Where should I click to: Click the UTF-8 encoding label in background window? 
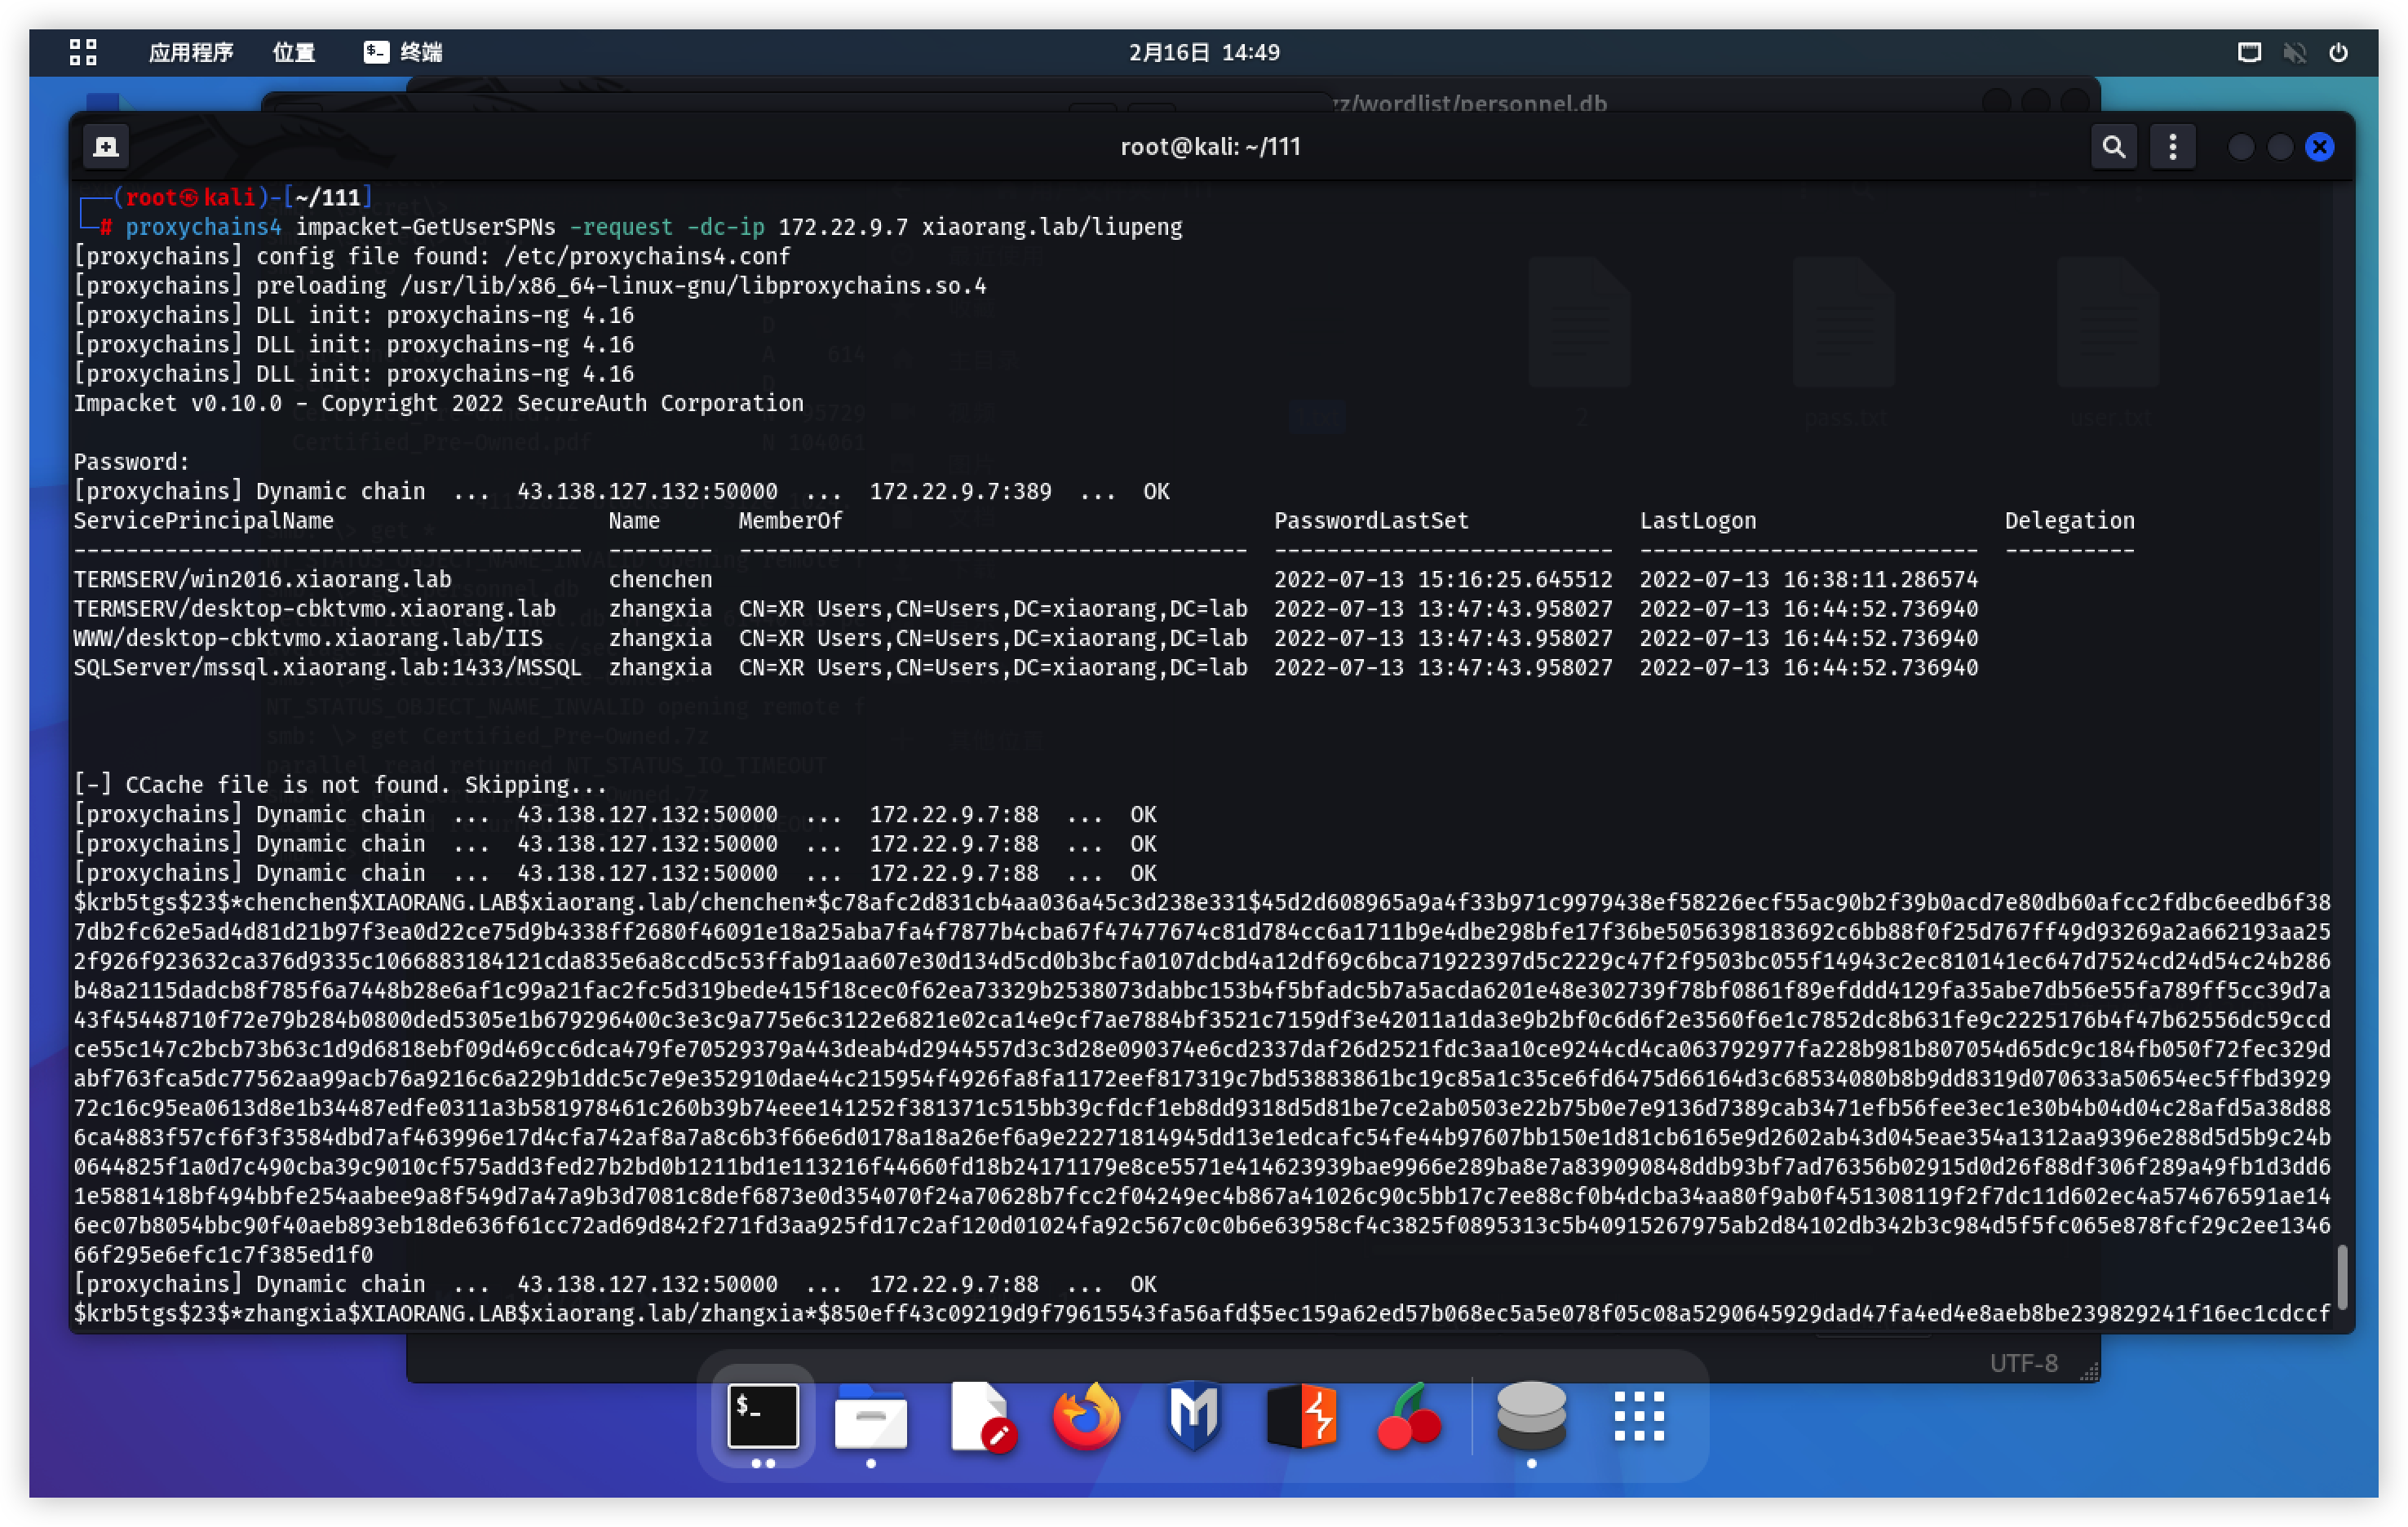[2023, 1363]
